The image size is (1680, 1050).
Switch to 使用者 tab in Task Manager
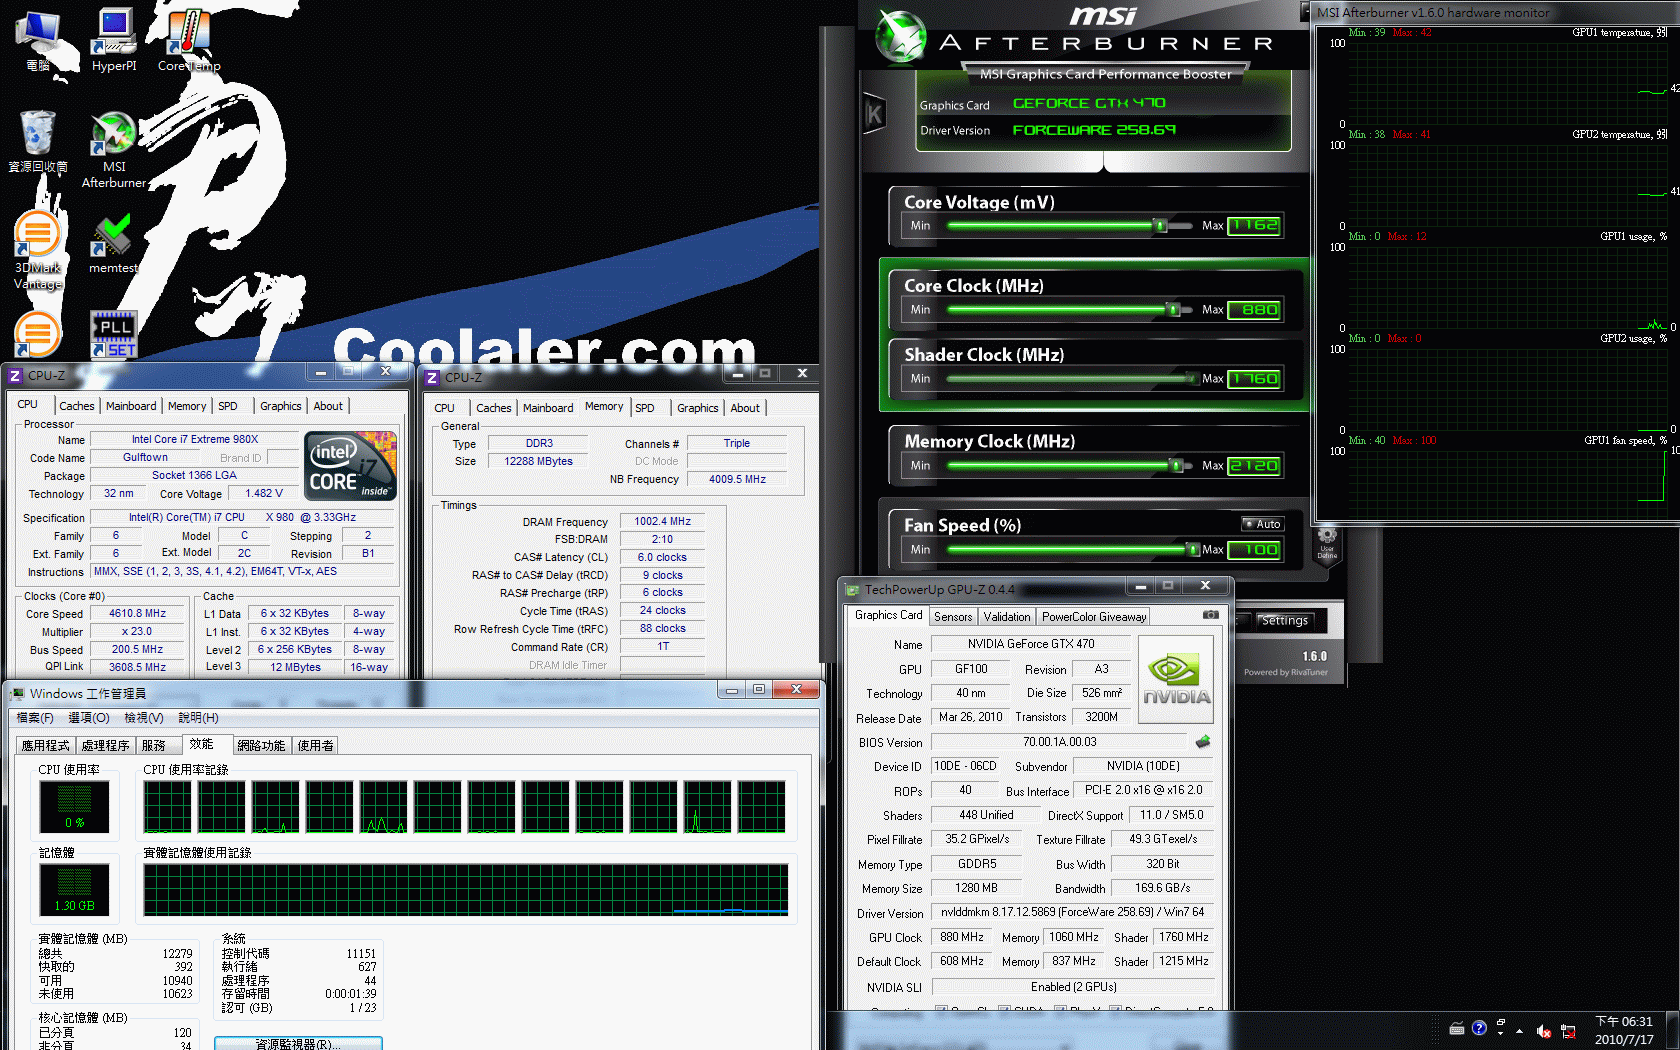(315, 746)
